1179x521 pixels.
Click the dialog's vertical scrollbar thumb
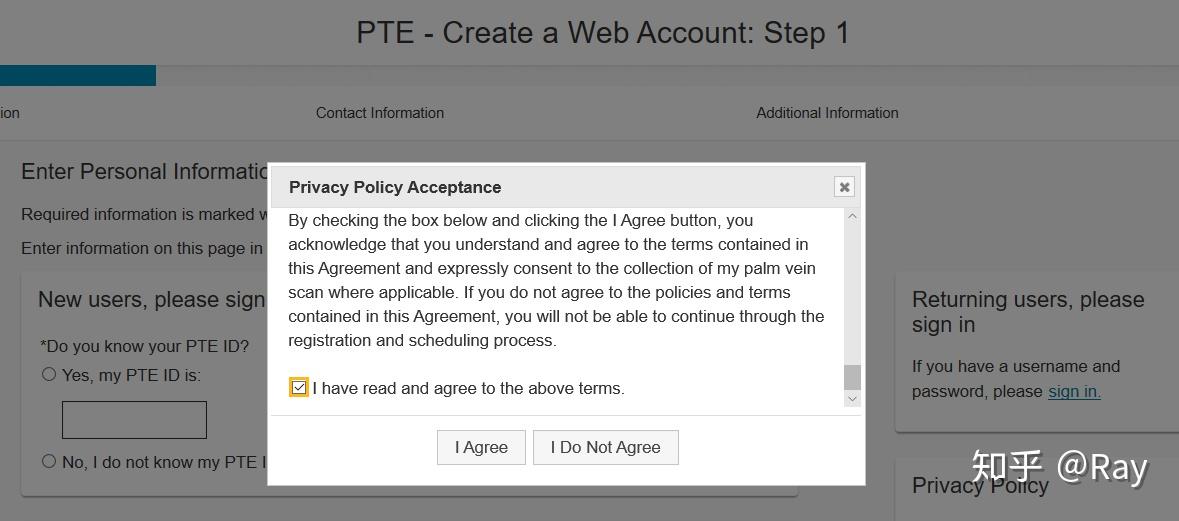coord(852,377)
